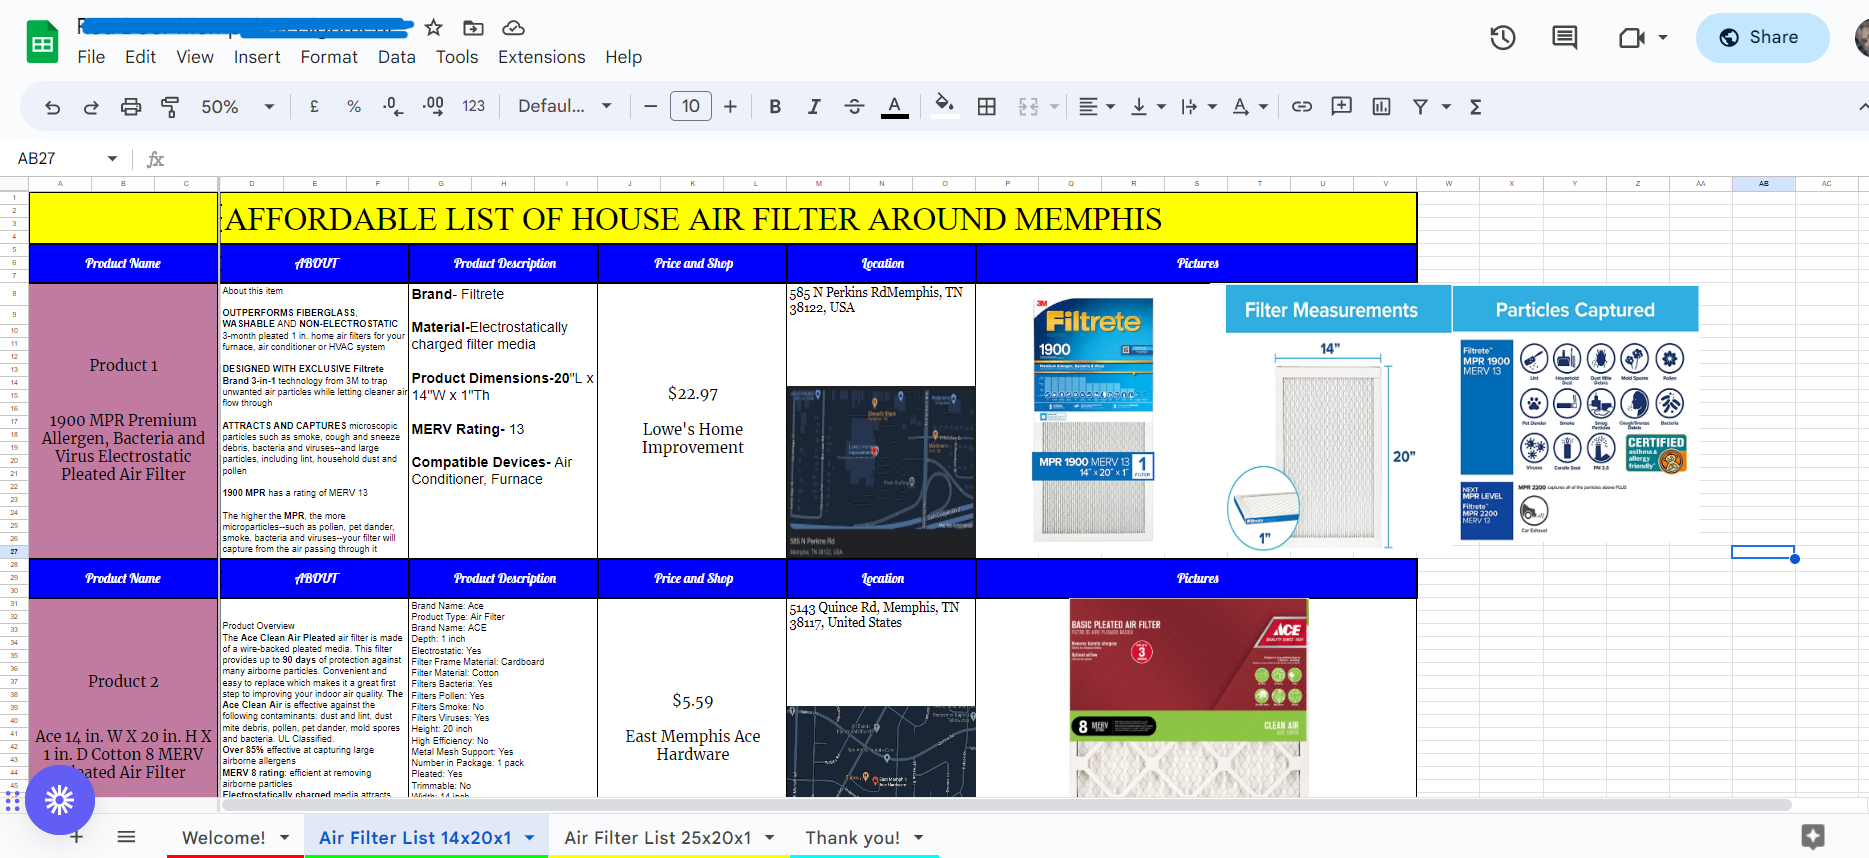The height and width of the screenshot is (858, 1869).
Task: Open all comments panel icon
Action: coord(1565,38)
